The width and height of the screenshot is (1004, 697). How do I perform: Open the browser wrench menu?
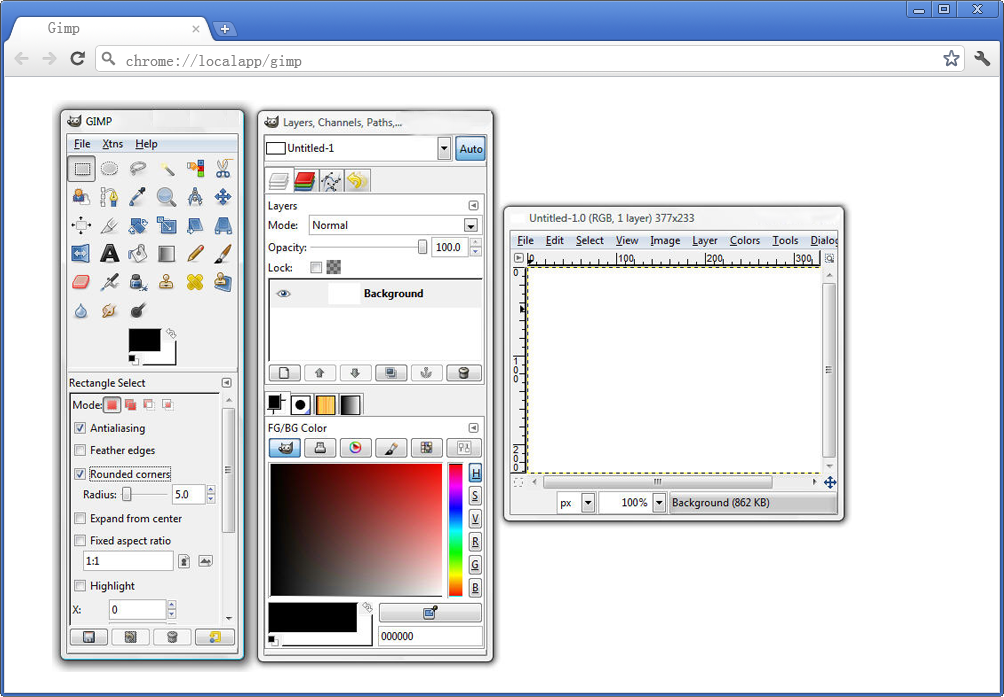[982, 59]
